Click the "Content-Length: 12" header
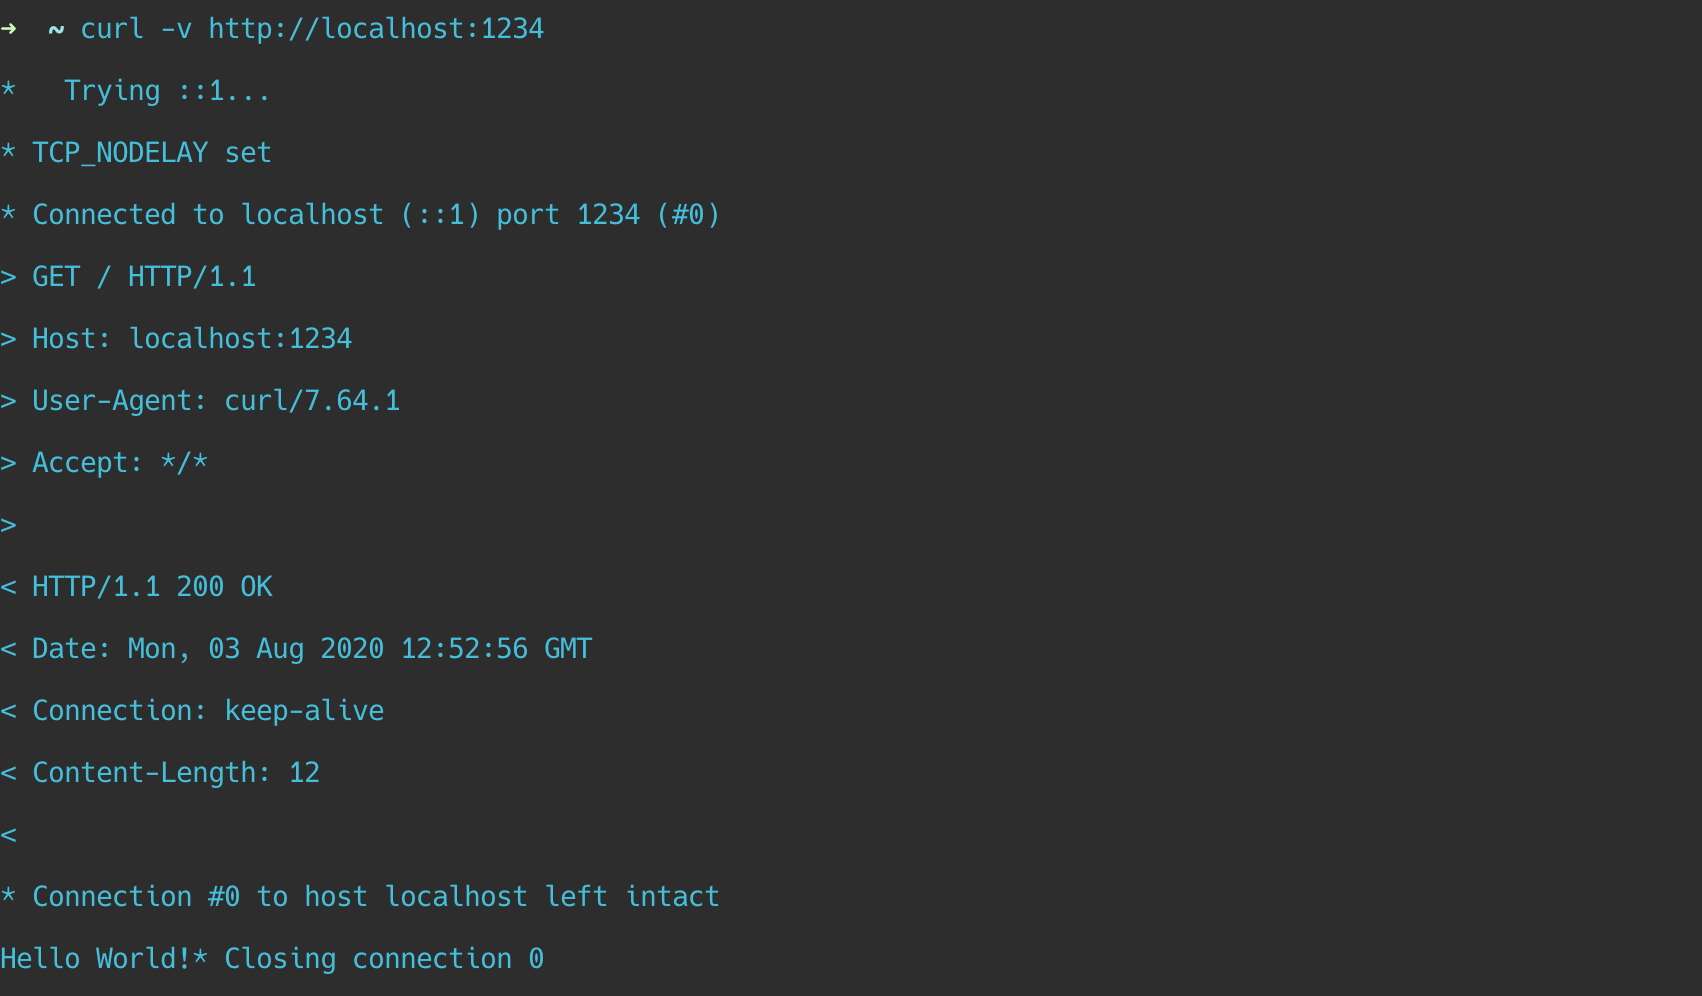Viewport: 1702px width, 996px height. (176, 773)
